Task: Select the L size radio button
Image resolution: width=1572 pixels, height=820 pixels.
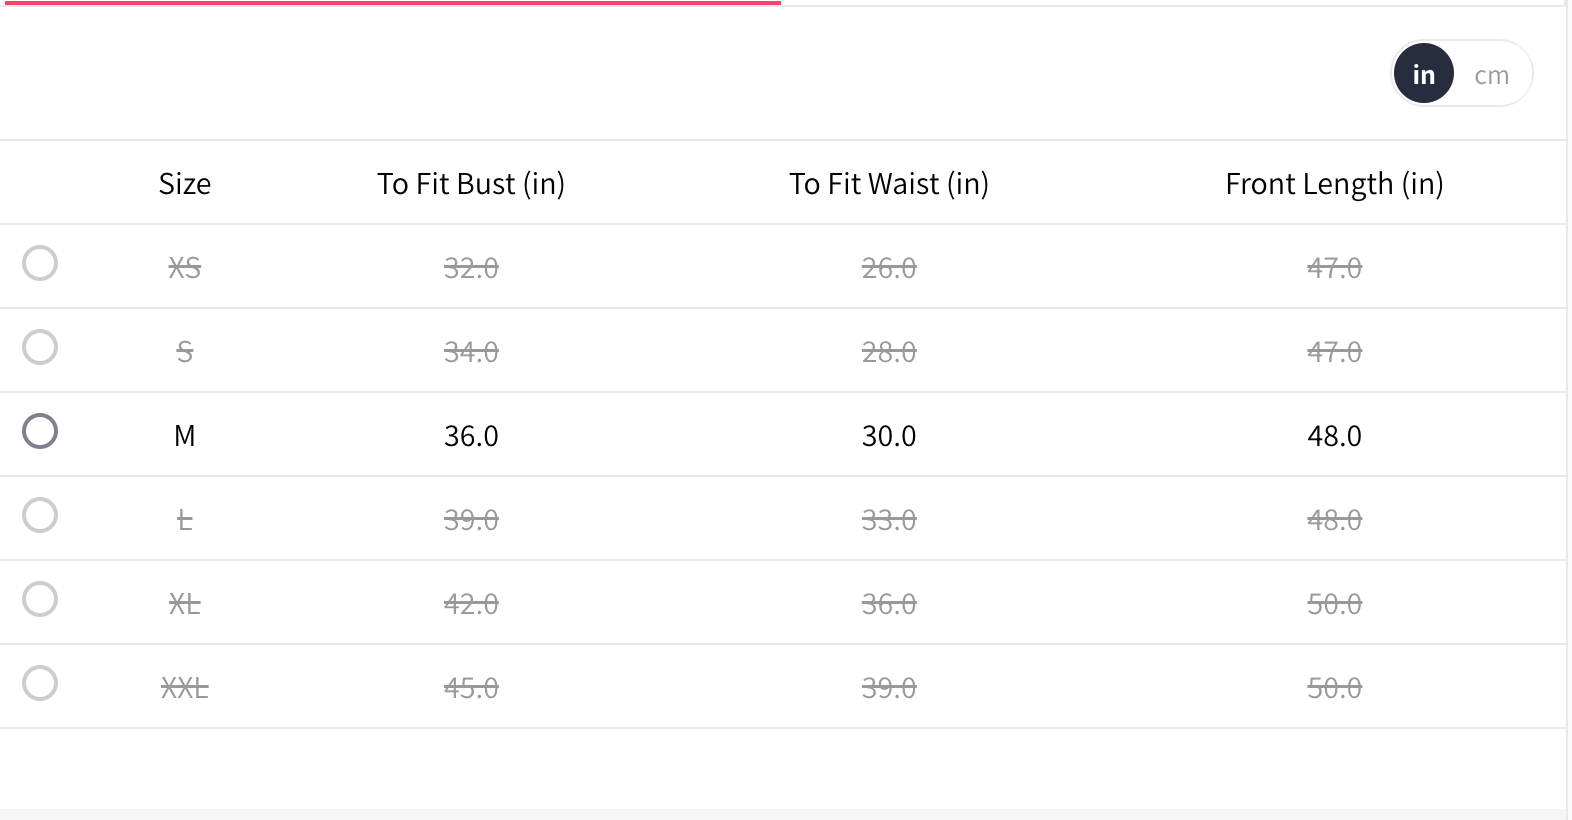Action: (x=40, y=516)
